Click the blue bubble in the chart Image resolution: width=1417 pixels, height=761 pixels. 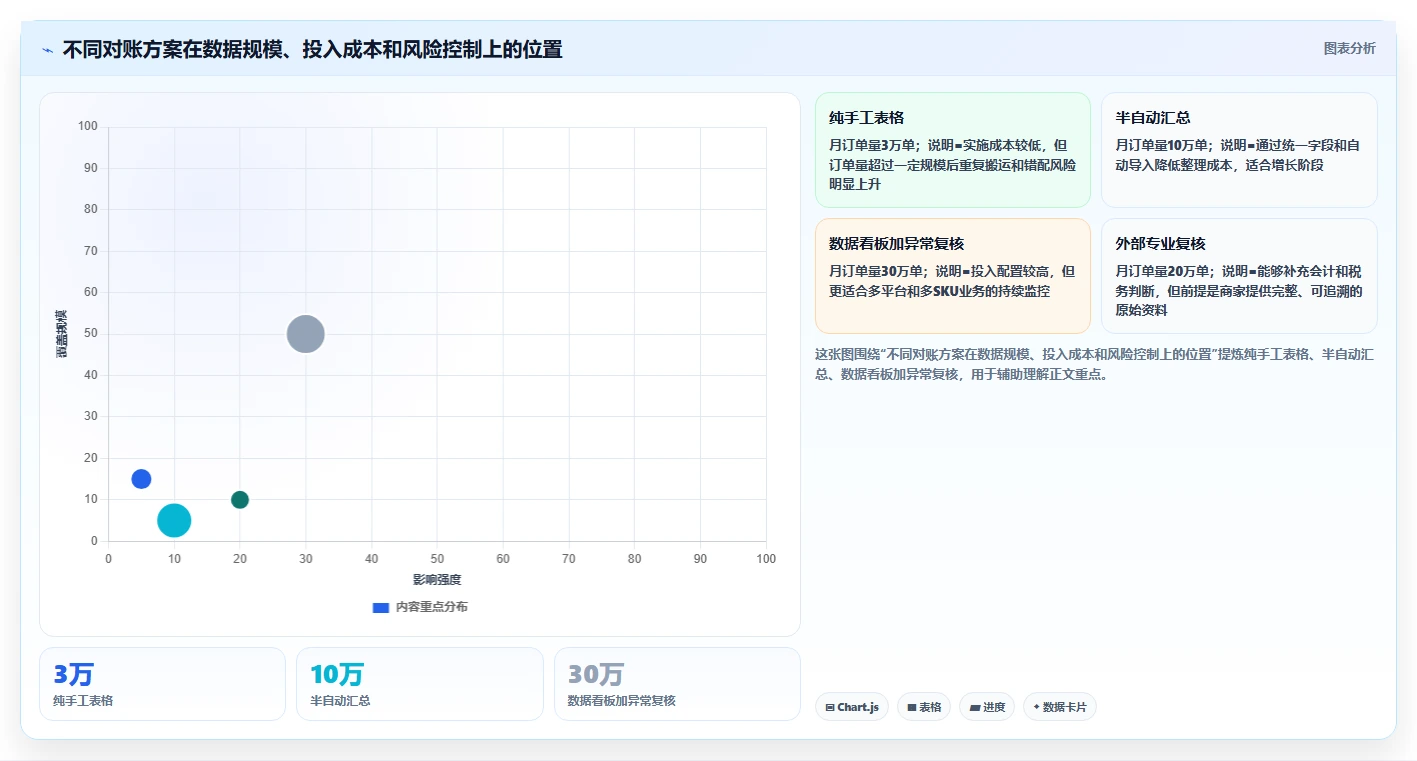[141, 479]
